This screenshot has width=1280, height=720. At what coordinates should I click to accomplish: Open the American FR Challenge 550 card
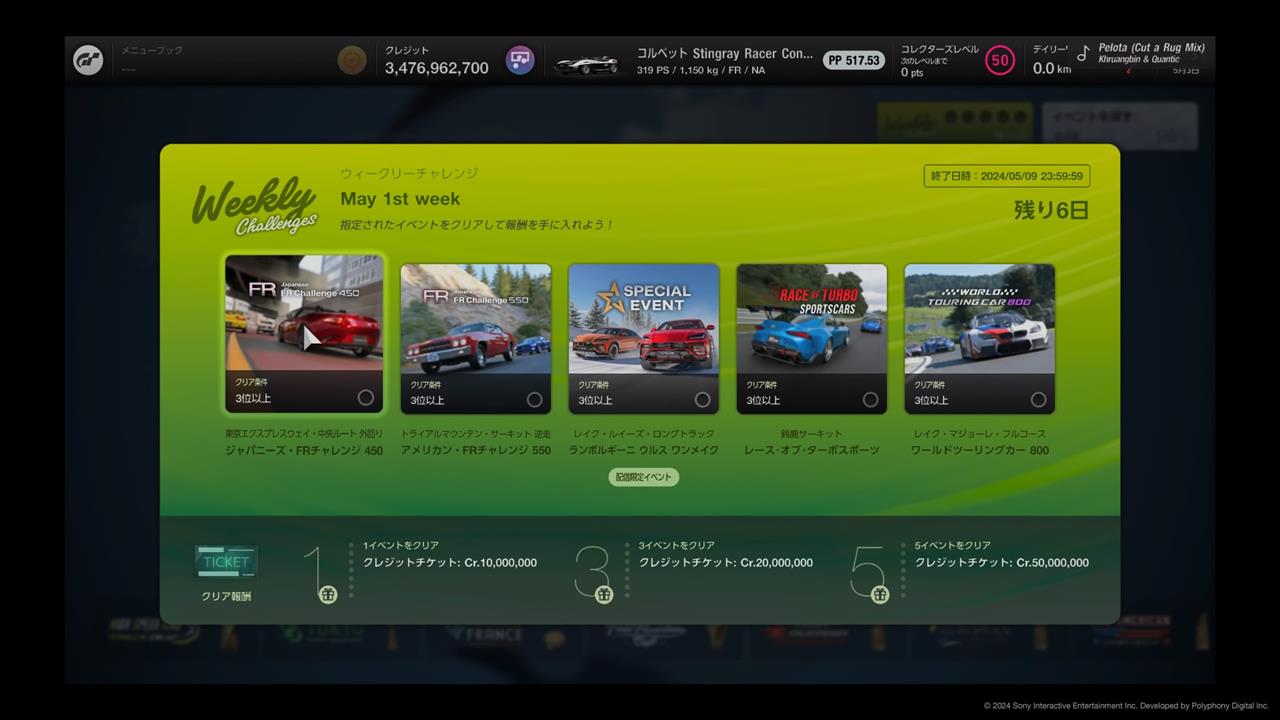476,339
